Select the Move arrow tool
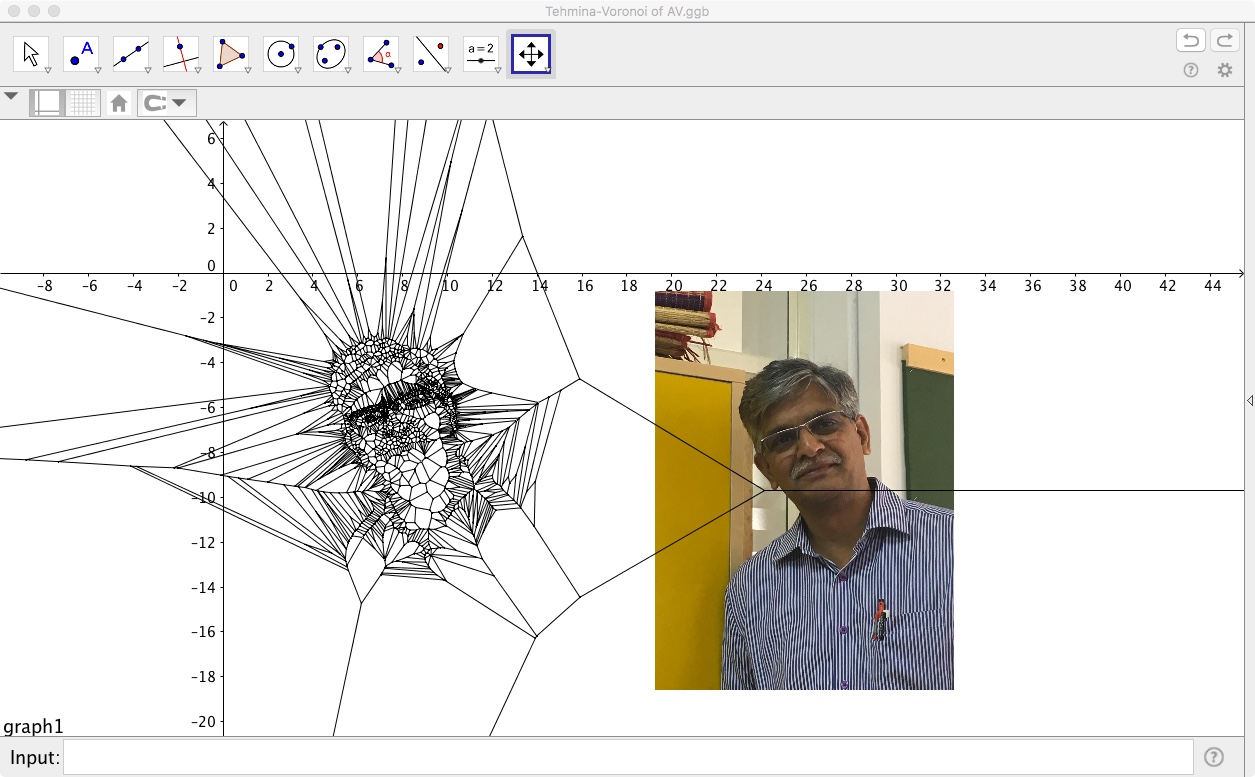The width and height of the screenshot is (1255, 777). tap(31, 54)
